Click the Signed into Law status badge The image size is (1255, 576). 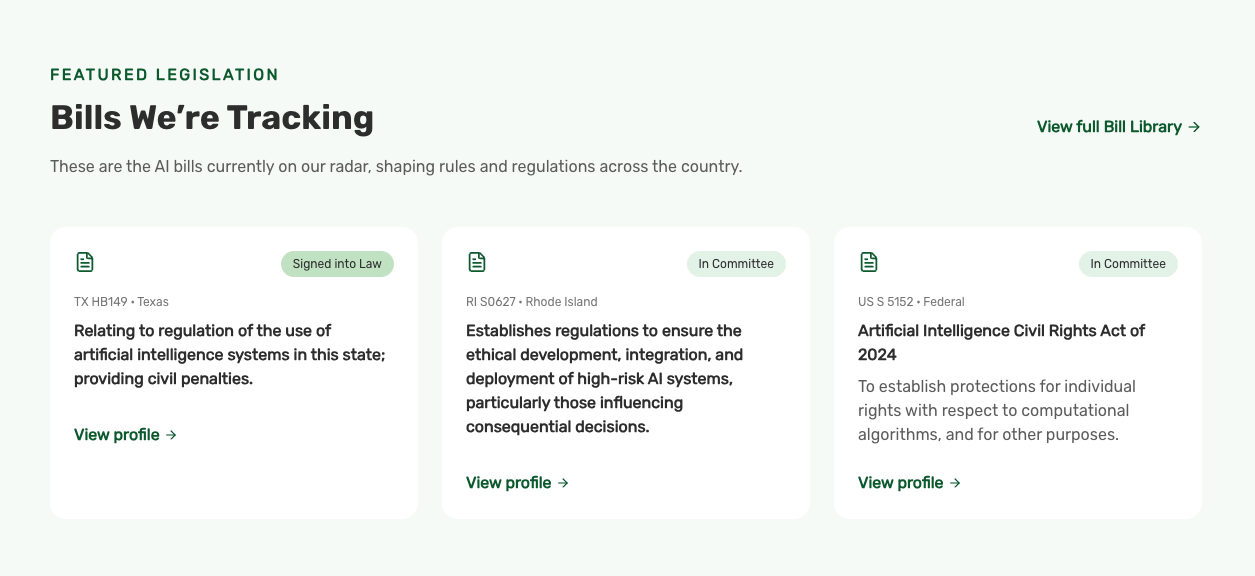(x=337, y=264)
